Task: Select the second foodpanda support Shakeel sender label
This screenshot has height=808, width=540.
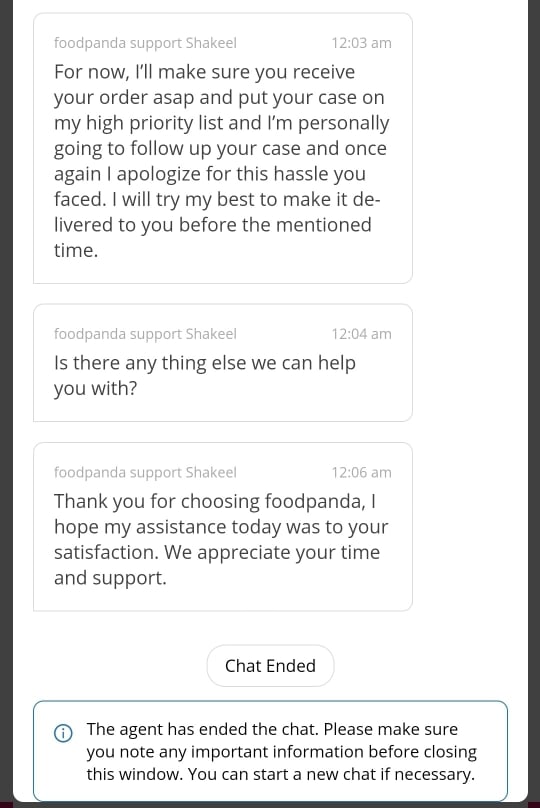Action: 145,334
